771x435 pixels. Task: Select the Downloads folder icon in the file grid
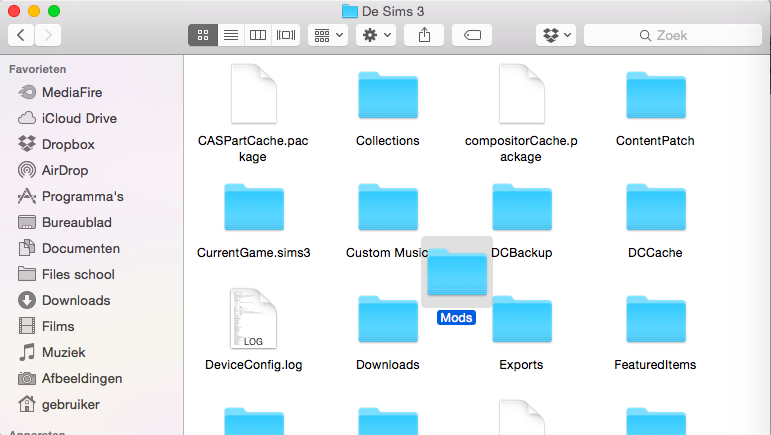pyautogui.click(x=388, y=319)
